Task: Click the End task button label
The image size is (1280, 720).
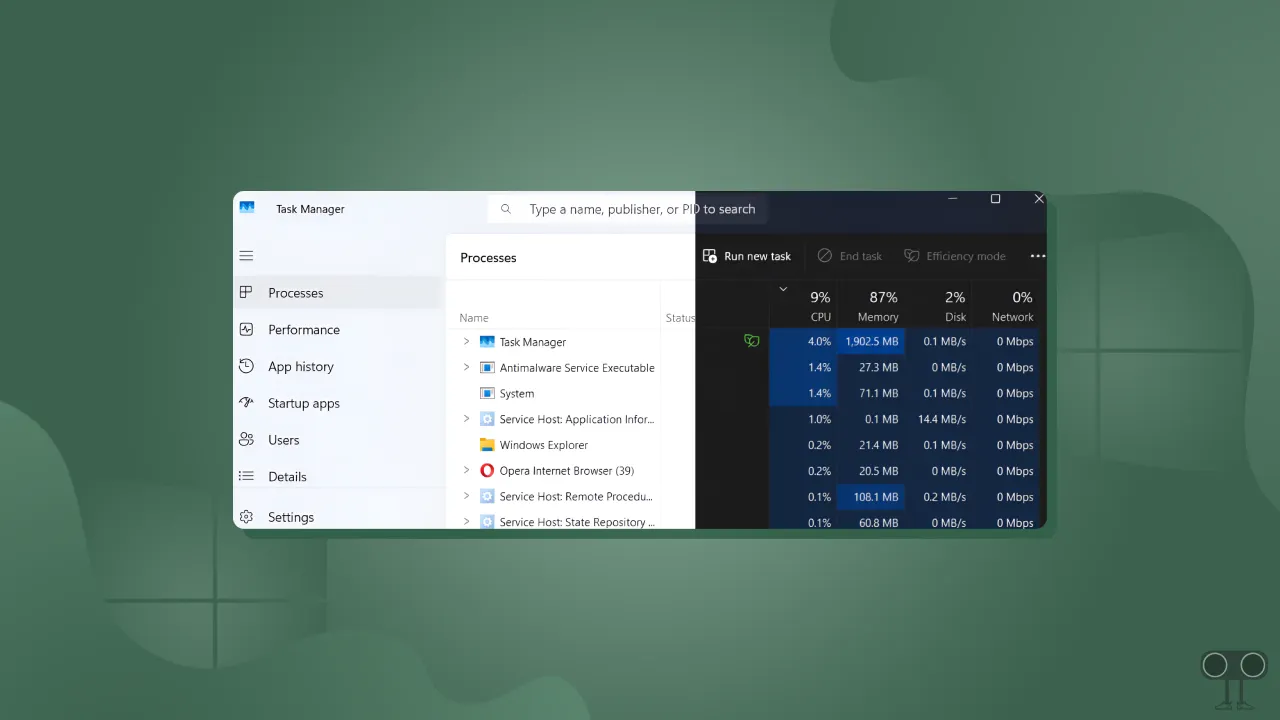Action: tap(861, 256)
